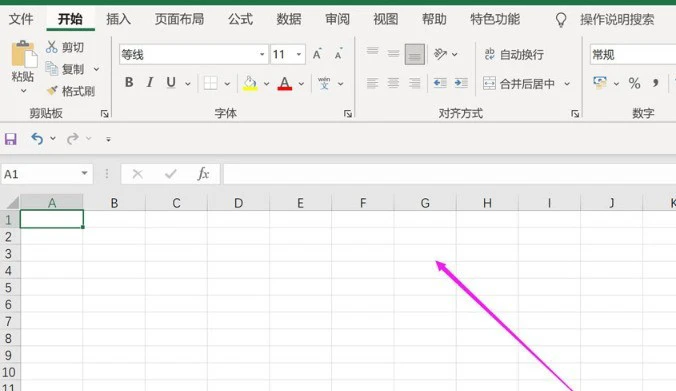Increase font size with larger A icon
The width and height of the screenshot is (676, 391).
(317, 54)
